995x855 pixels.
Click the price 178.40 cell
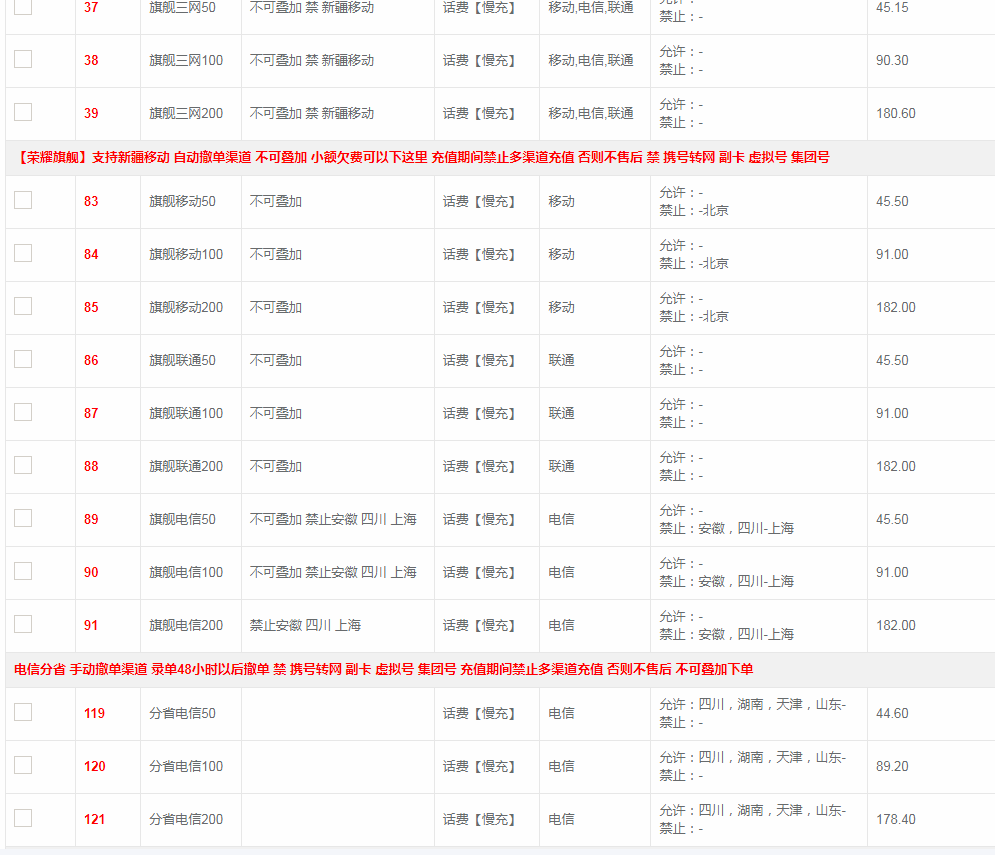895,819
